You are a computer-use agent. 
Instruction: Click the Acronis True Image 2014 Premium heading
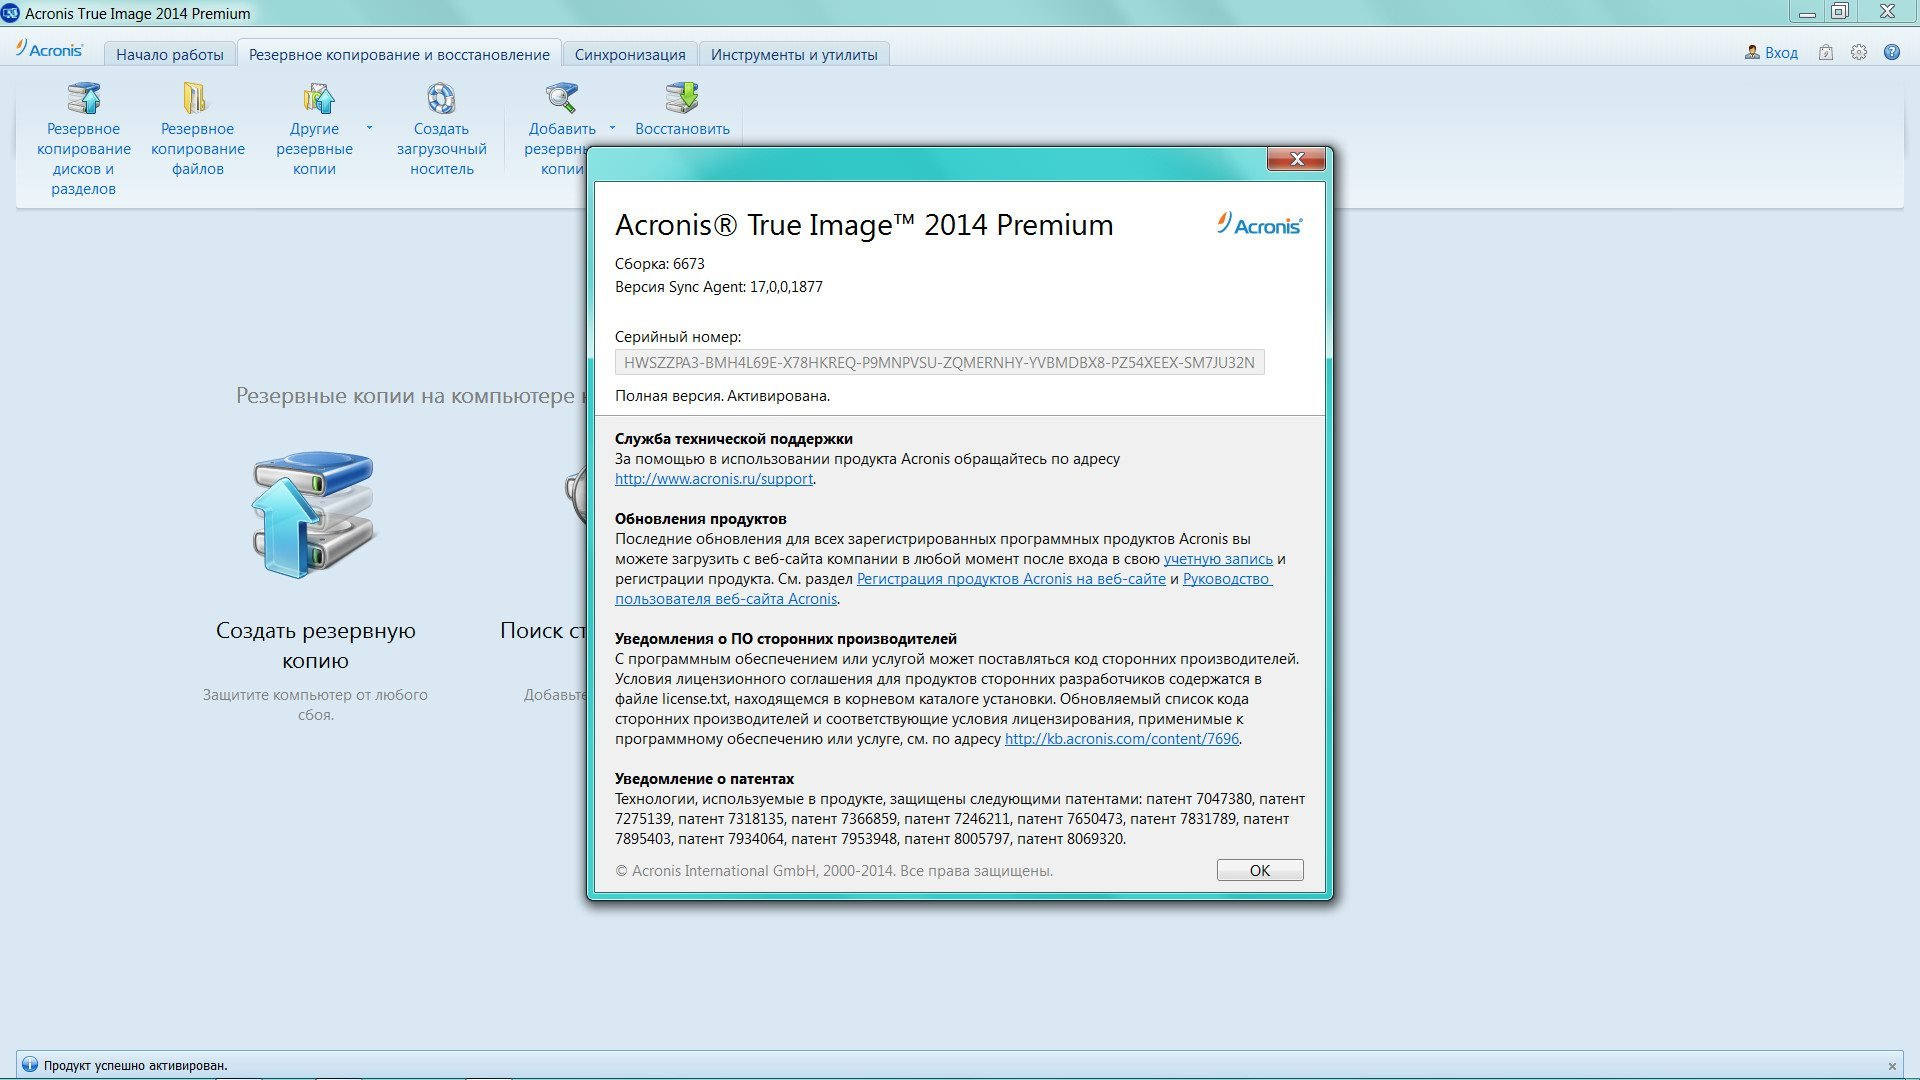click(864, 225)
